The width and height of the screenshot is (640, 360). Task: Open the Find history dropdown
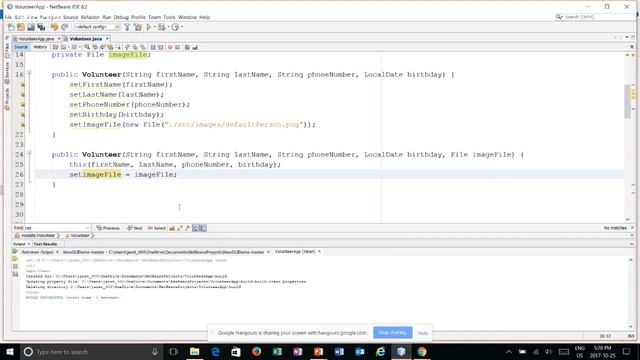[x=87, y=228]
